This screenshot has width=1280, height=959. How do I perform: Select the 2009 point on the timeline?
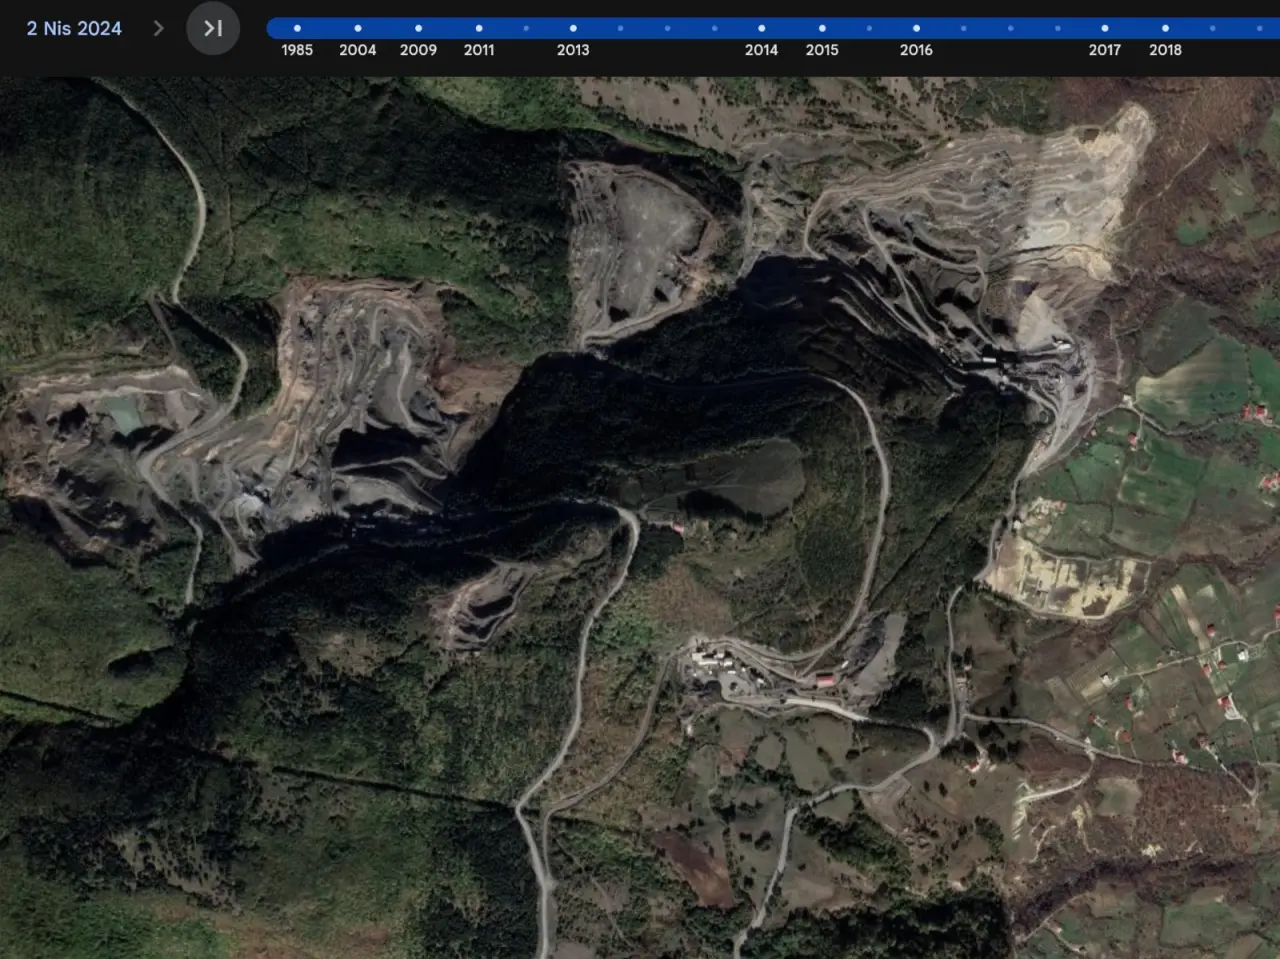pyautogui.click(x=418, y=28)
